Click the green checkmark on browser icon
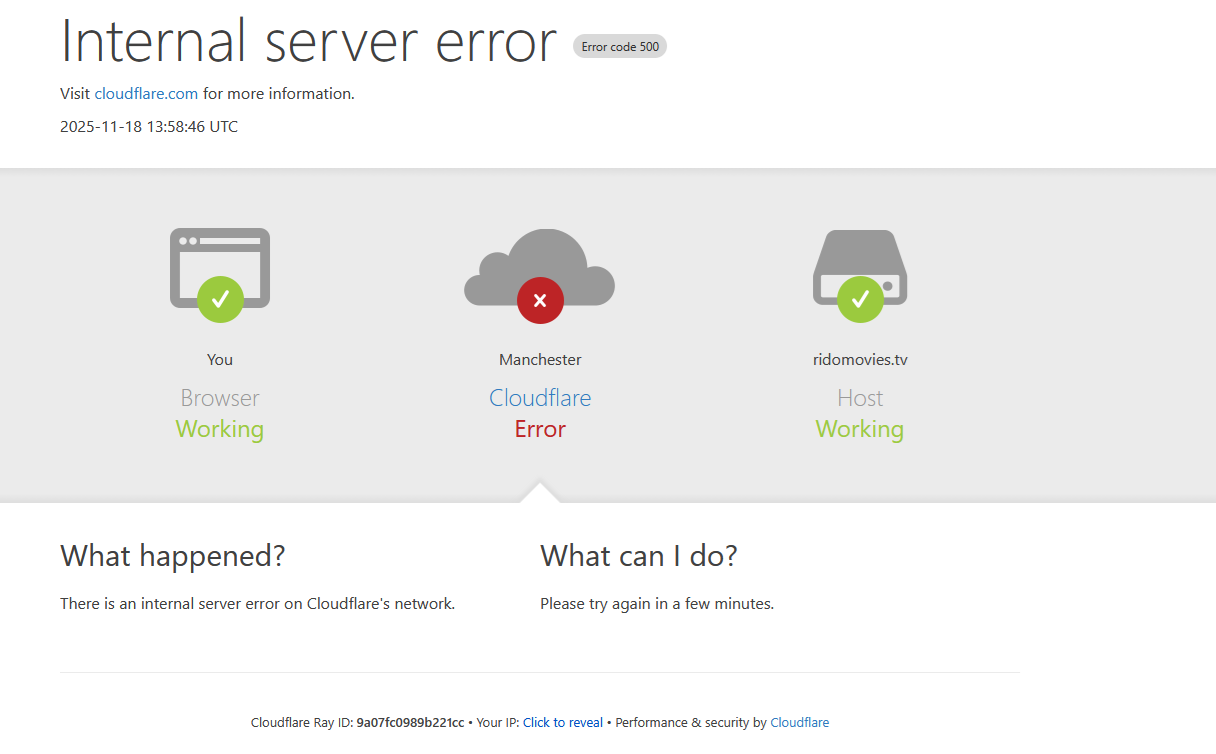 pos(220,299)
